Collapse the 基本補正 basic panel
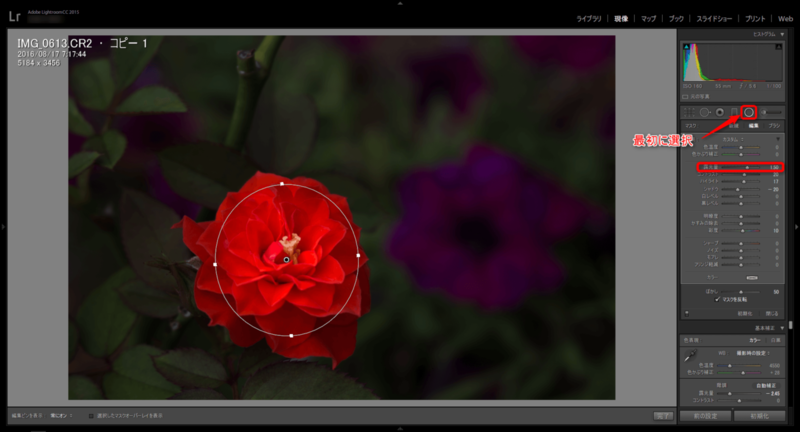 782,328
